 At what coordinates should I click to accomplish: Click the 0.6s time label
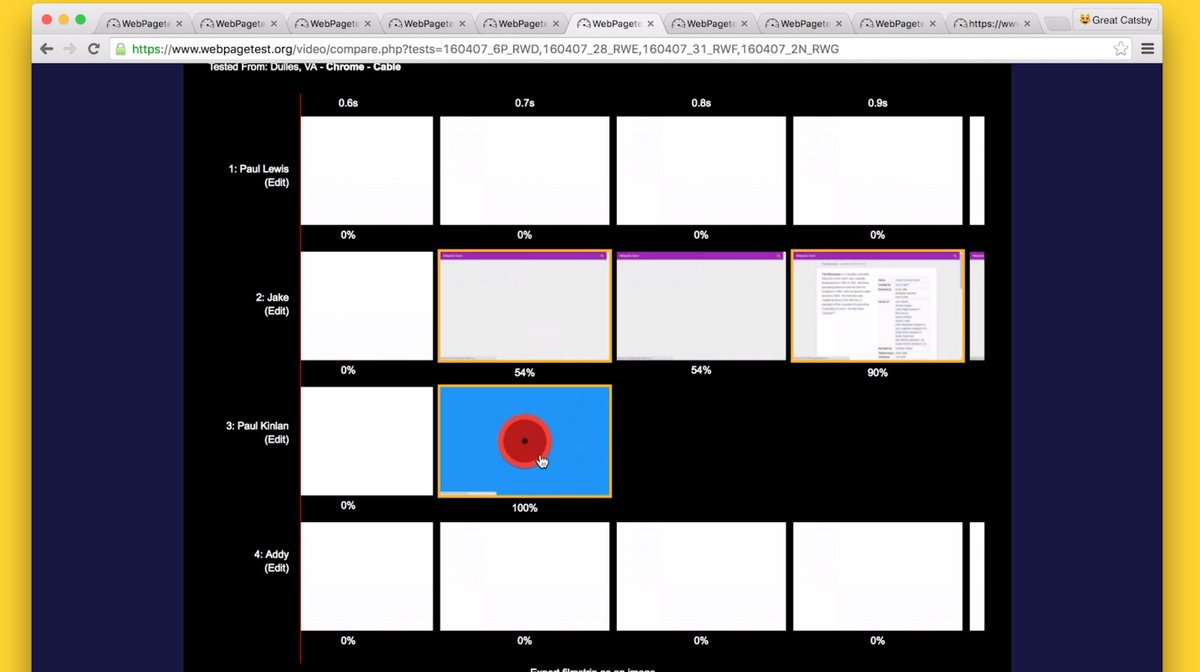(348, 103)
